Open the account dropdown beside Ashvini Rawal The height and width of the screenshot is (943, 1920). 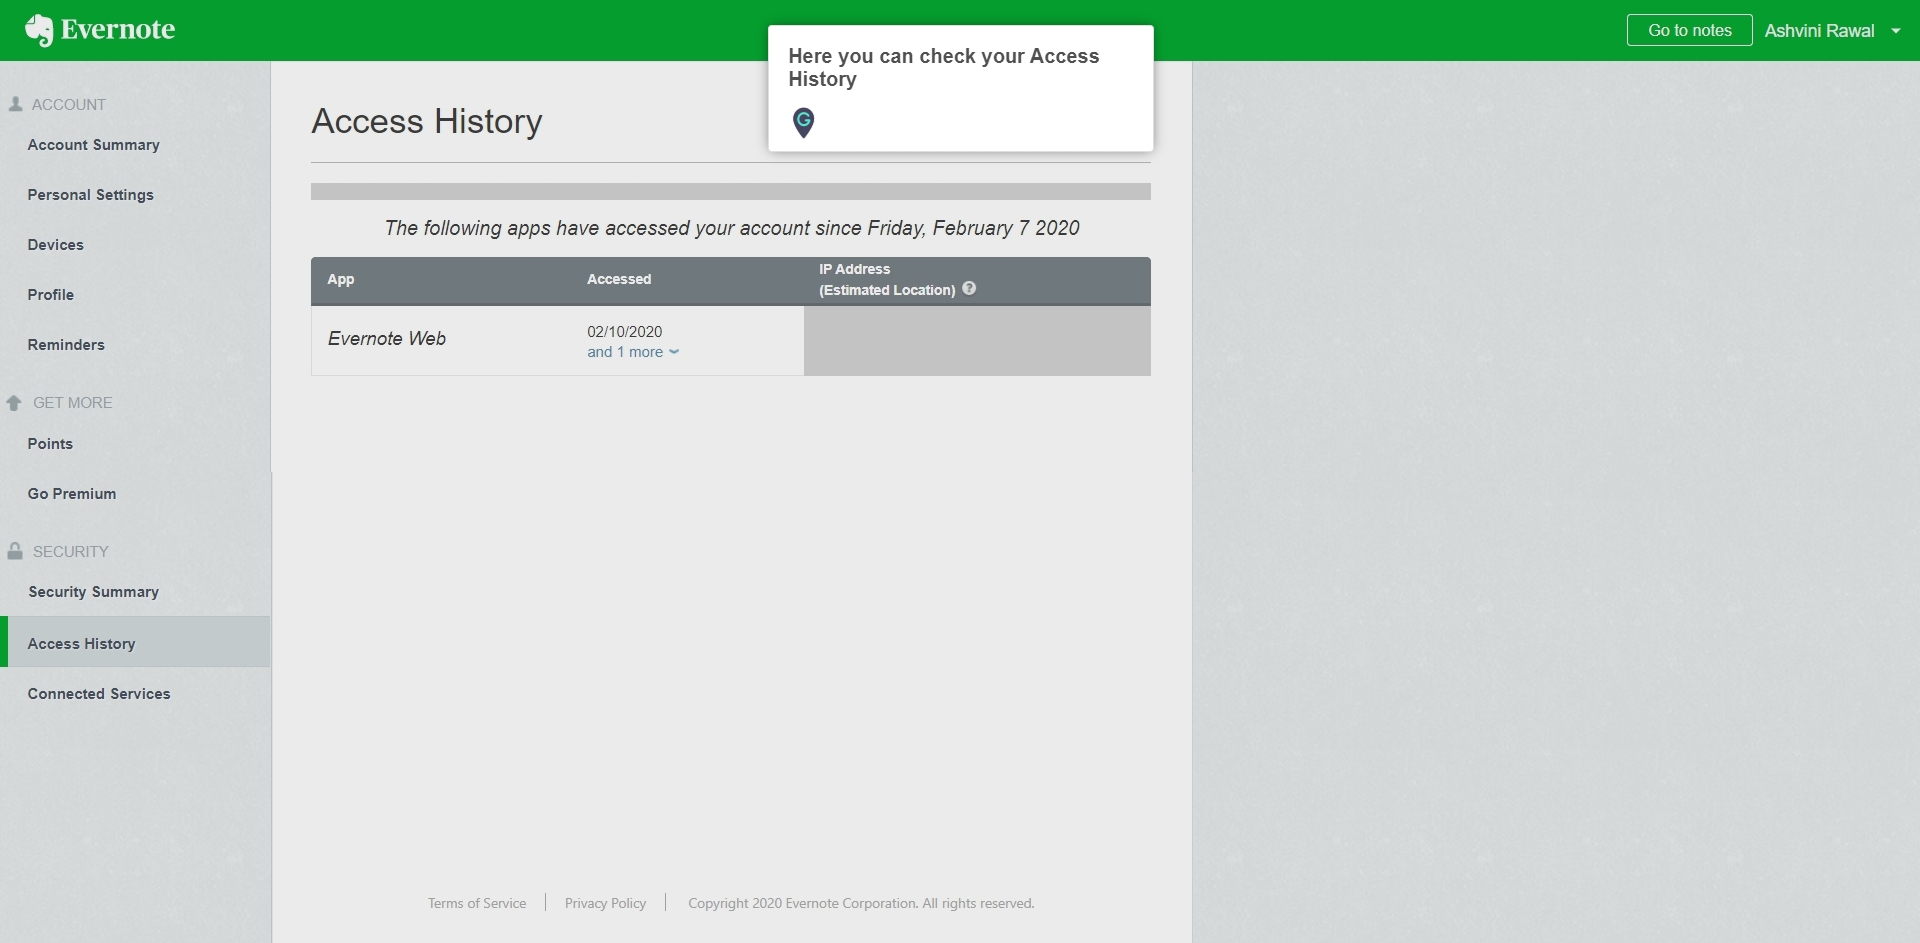pos(1897,30)
